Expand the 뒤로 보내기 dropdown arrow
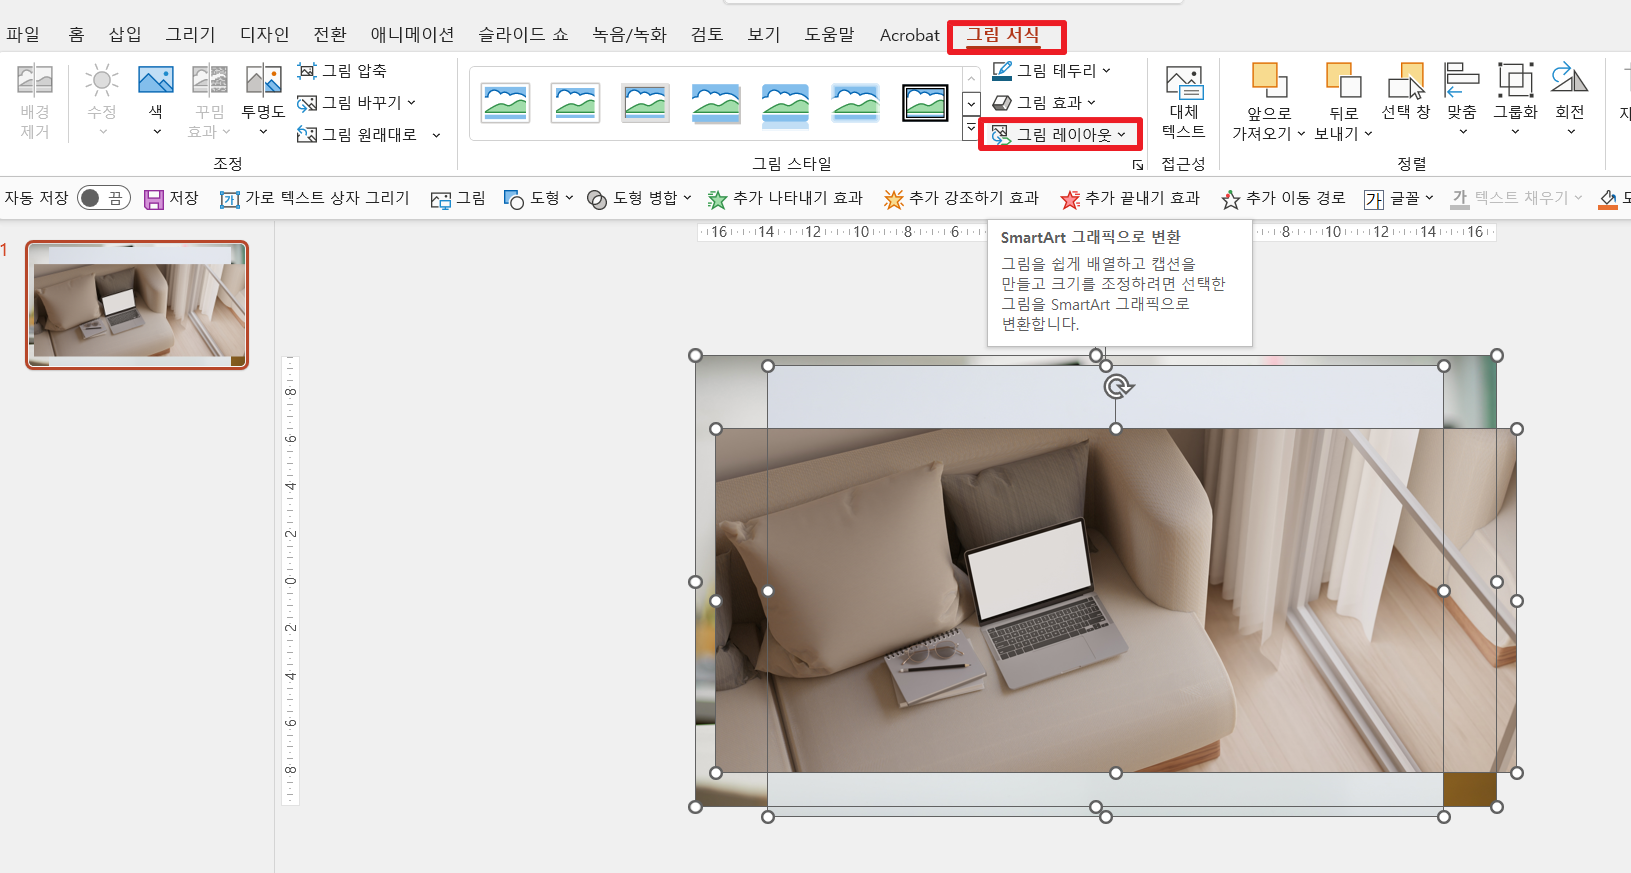This screenshot has height=873, width=1631. [x=1368, y=134]
